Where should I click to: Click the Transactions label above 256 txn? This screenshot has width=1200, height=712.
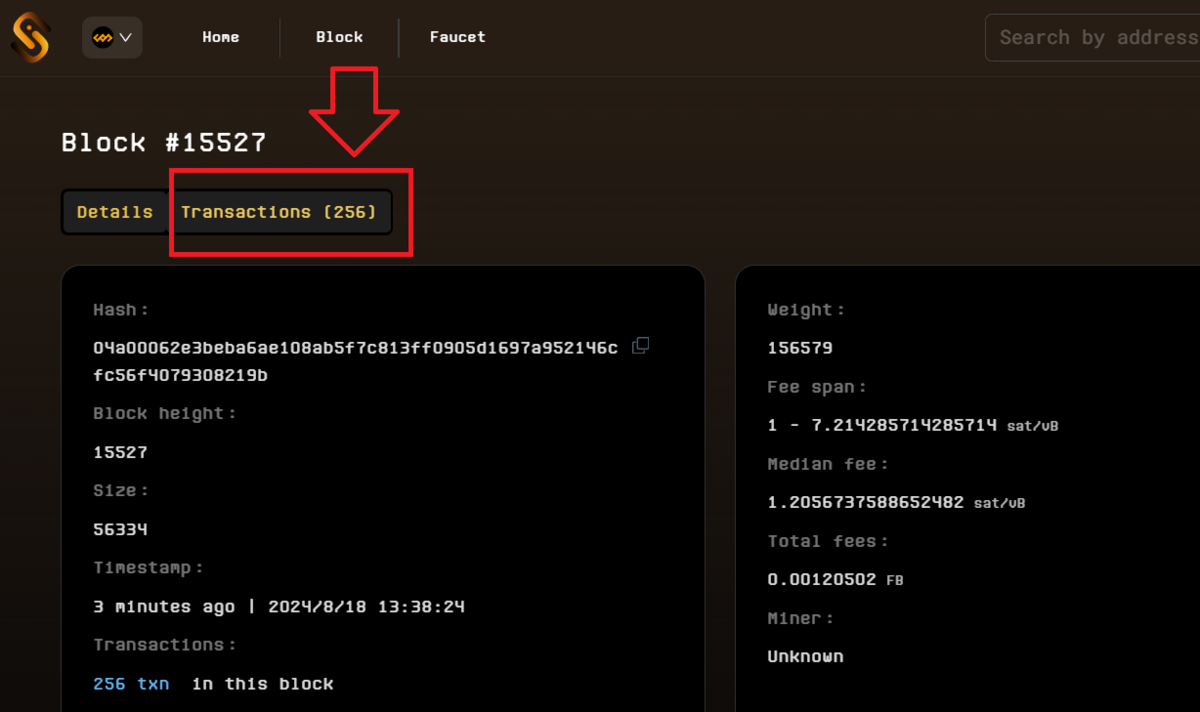point(165,645)
